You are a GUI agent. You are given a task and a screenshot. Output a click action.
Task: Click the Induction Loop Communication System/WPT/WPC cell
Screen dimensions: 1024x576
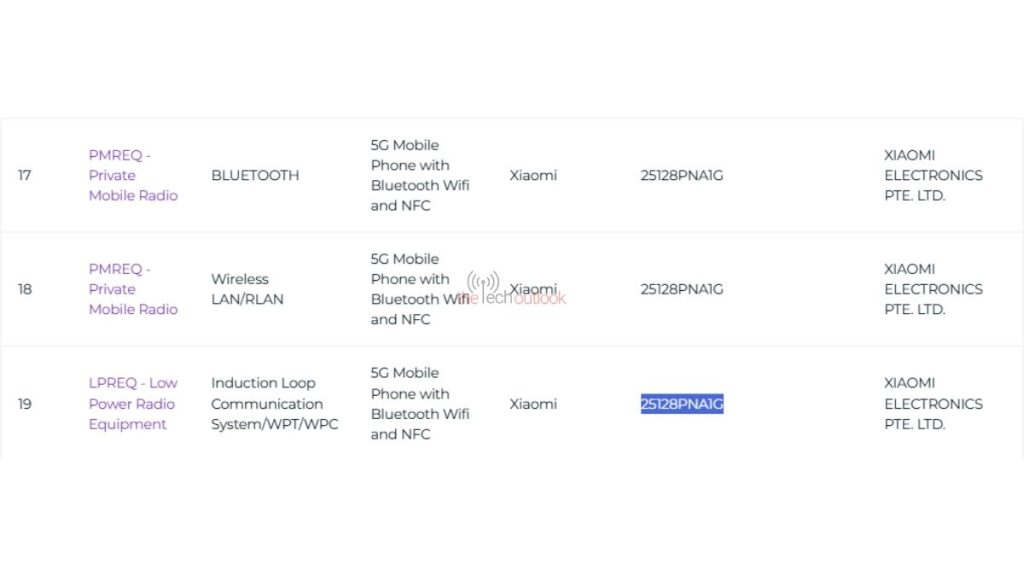tap(274, 403)
